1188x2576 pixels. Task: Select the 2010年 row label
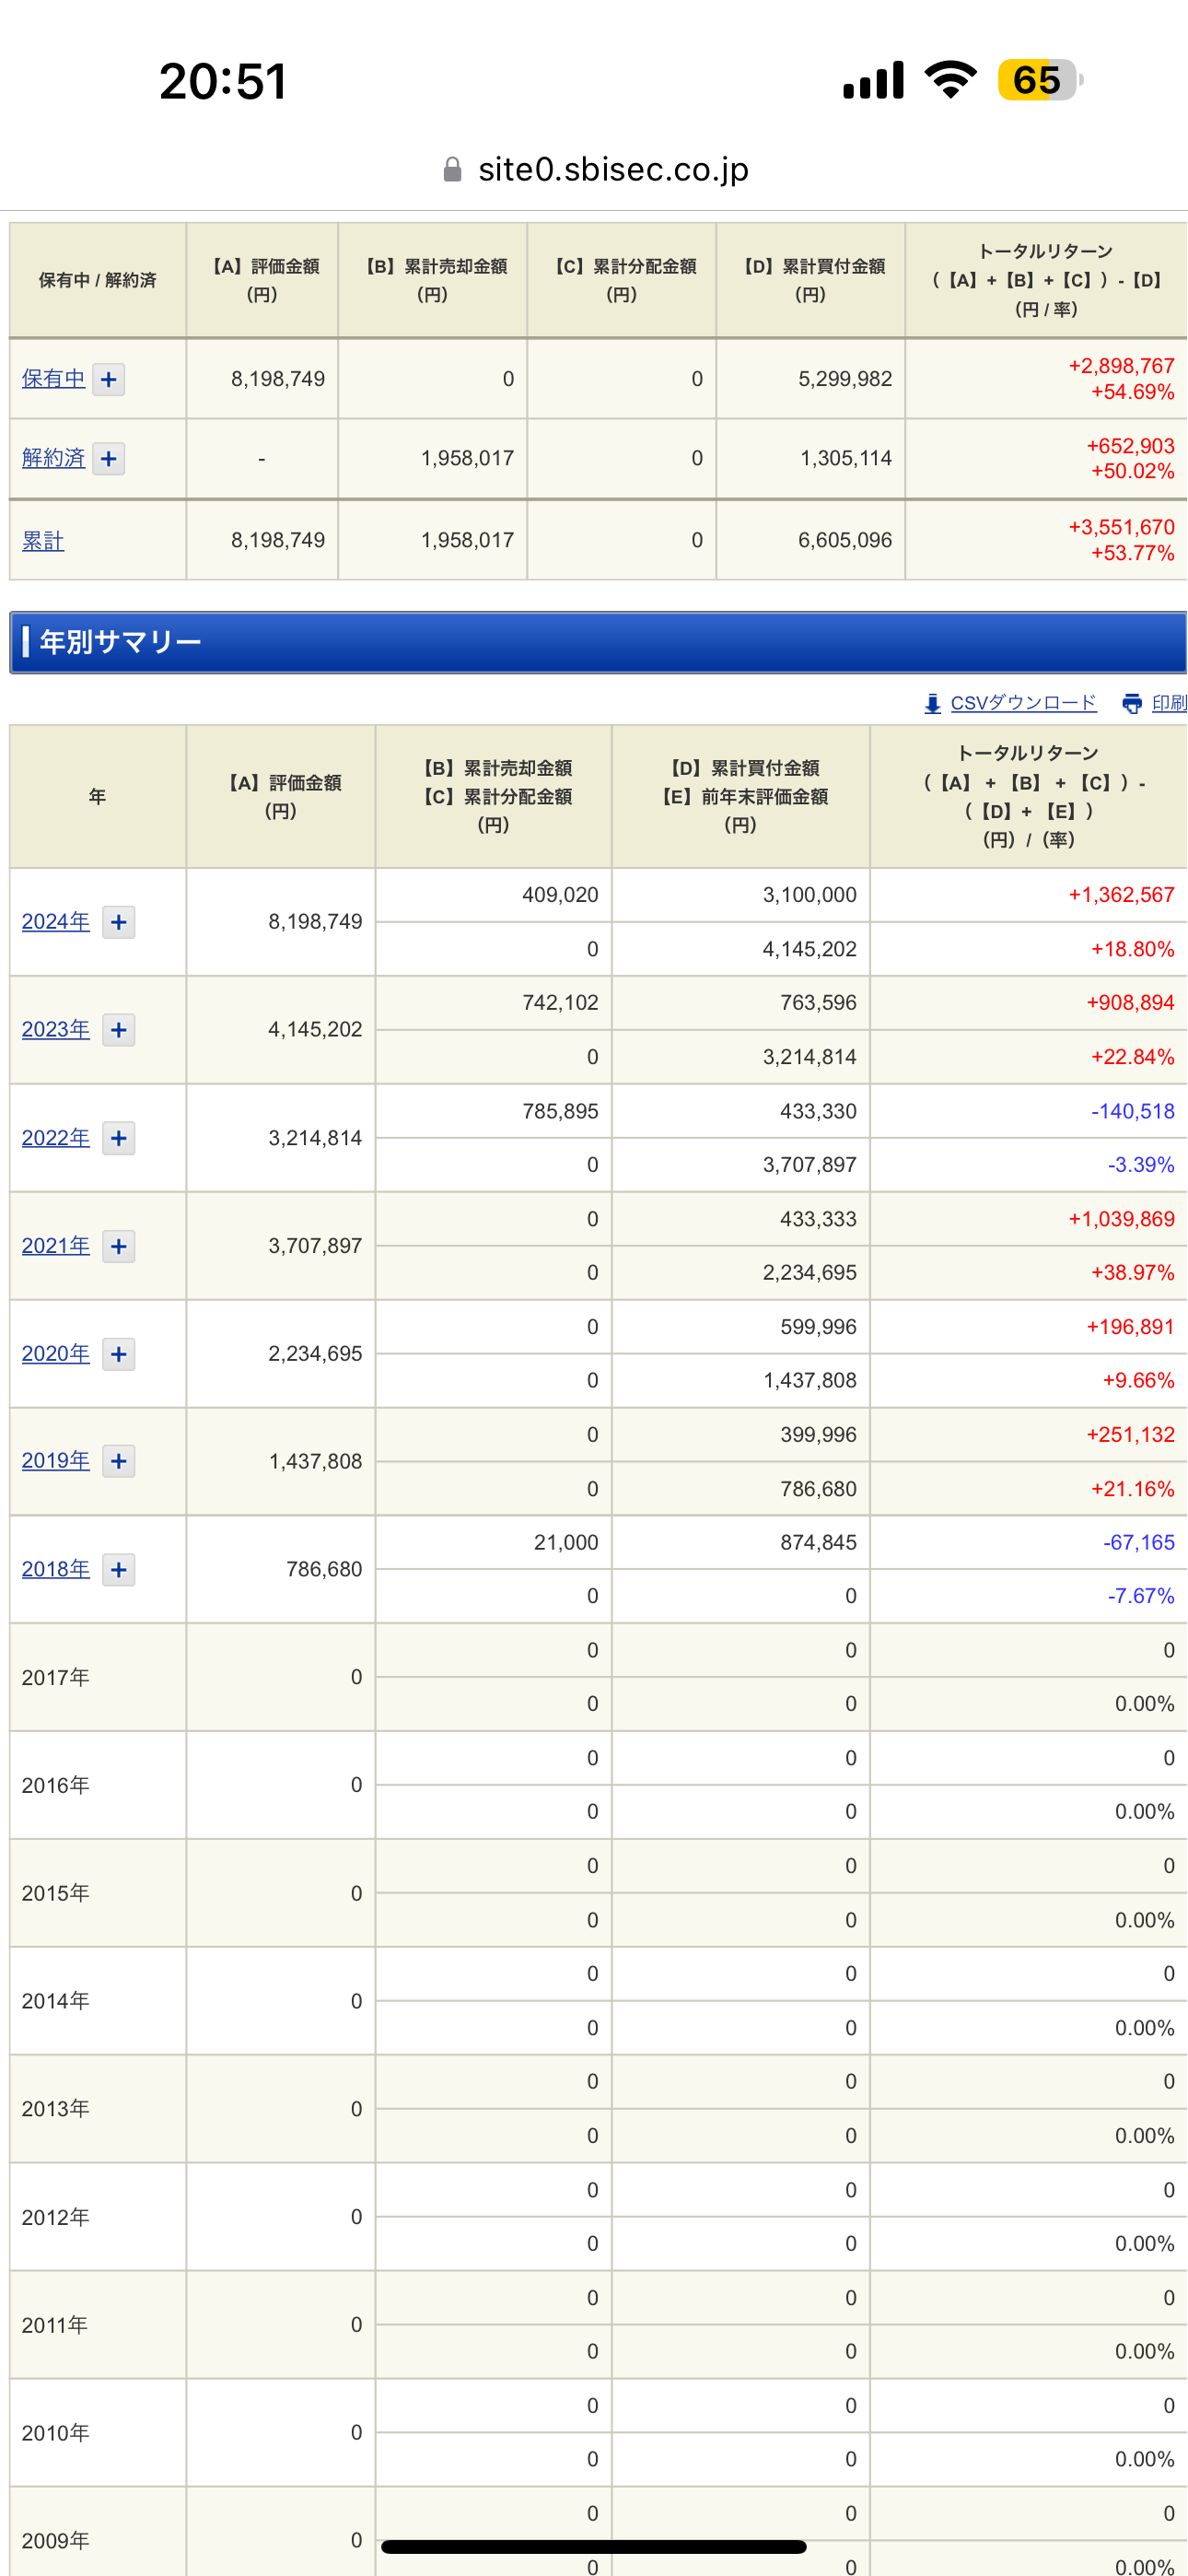coord(56,2433)
